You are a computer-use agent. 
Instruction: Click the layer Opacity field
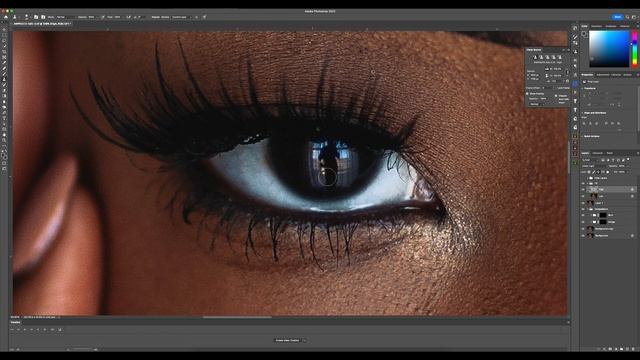click(622, 166)
